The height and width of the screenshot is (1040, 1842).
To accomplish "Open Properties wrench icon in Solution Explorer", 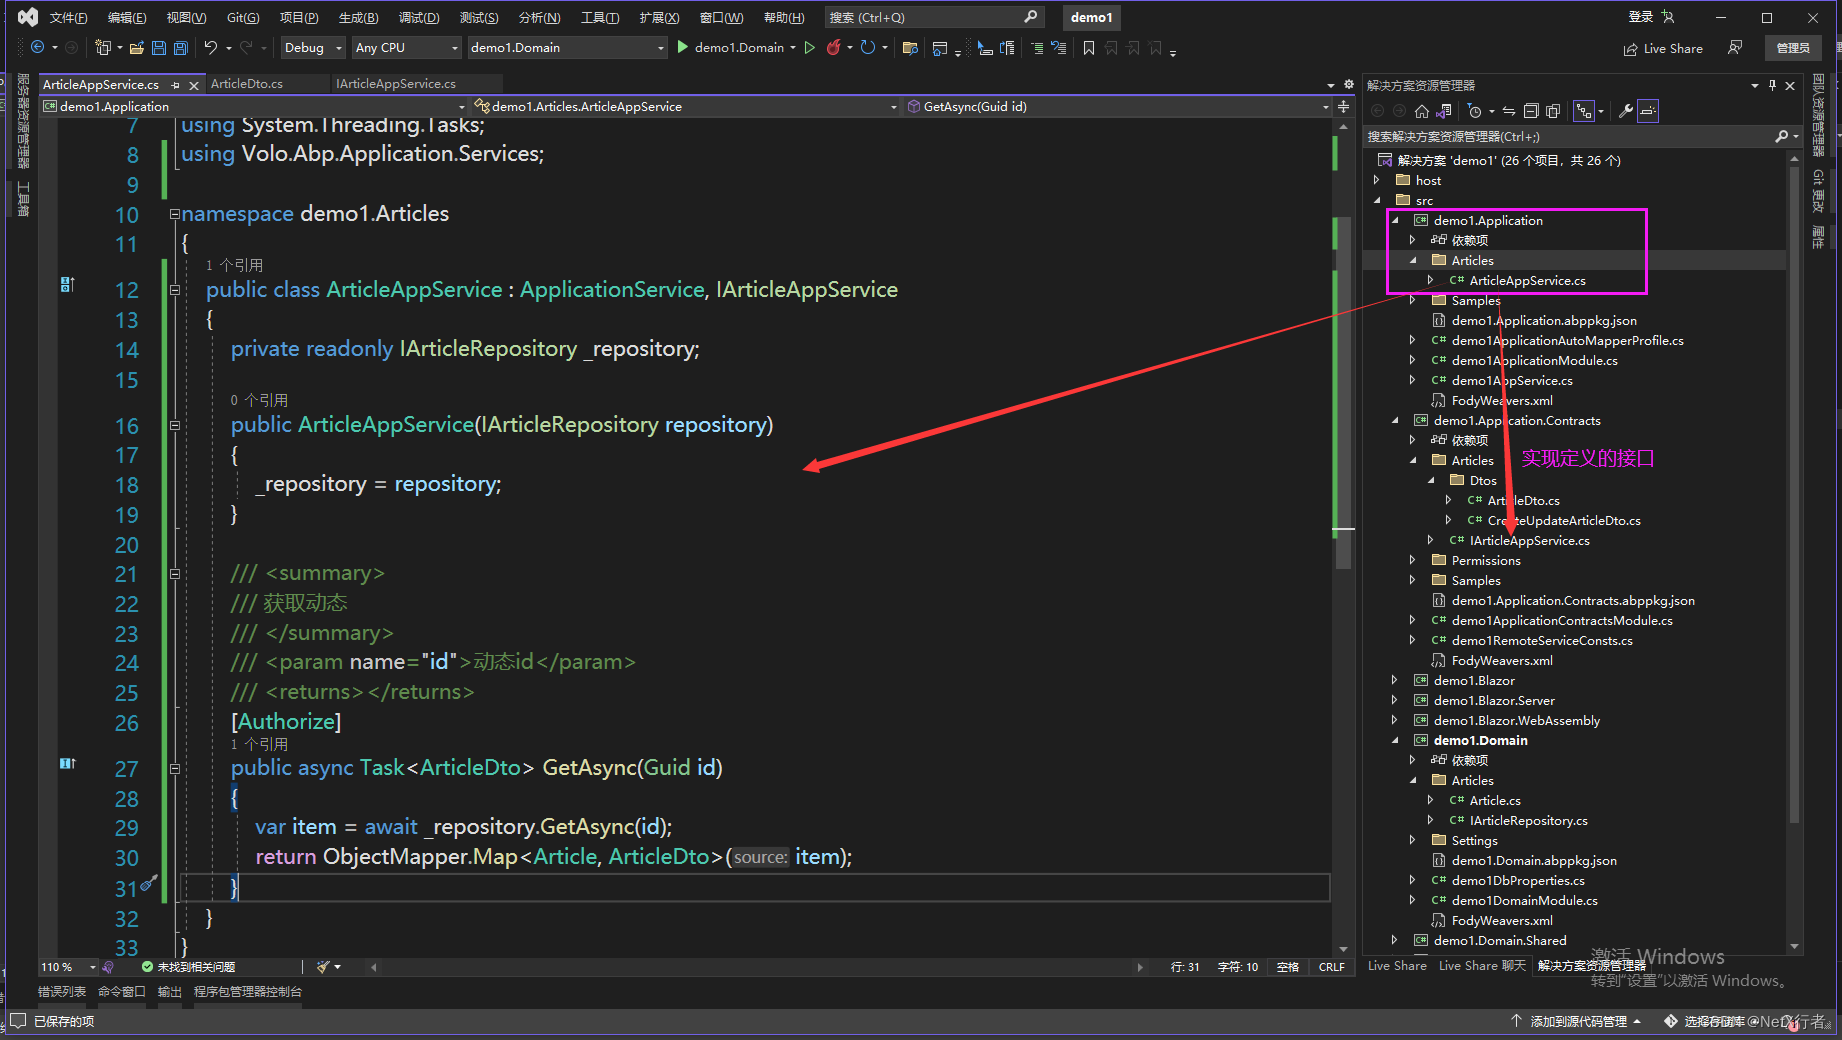I will (x=1626, y=111).
